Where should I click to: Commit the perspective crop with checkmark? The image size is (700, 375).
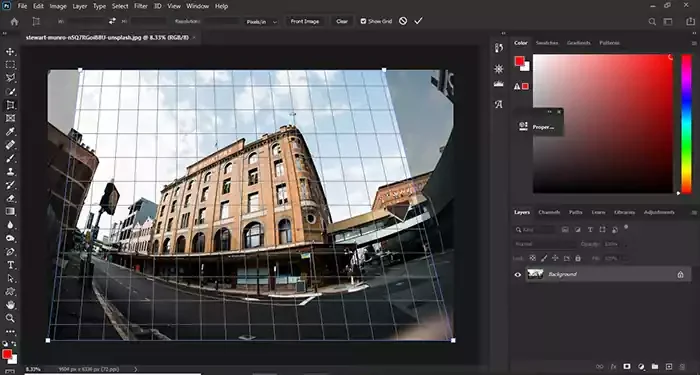coord(418,21)
